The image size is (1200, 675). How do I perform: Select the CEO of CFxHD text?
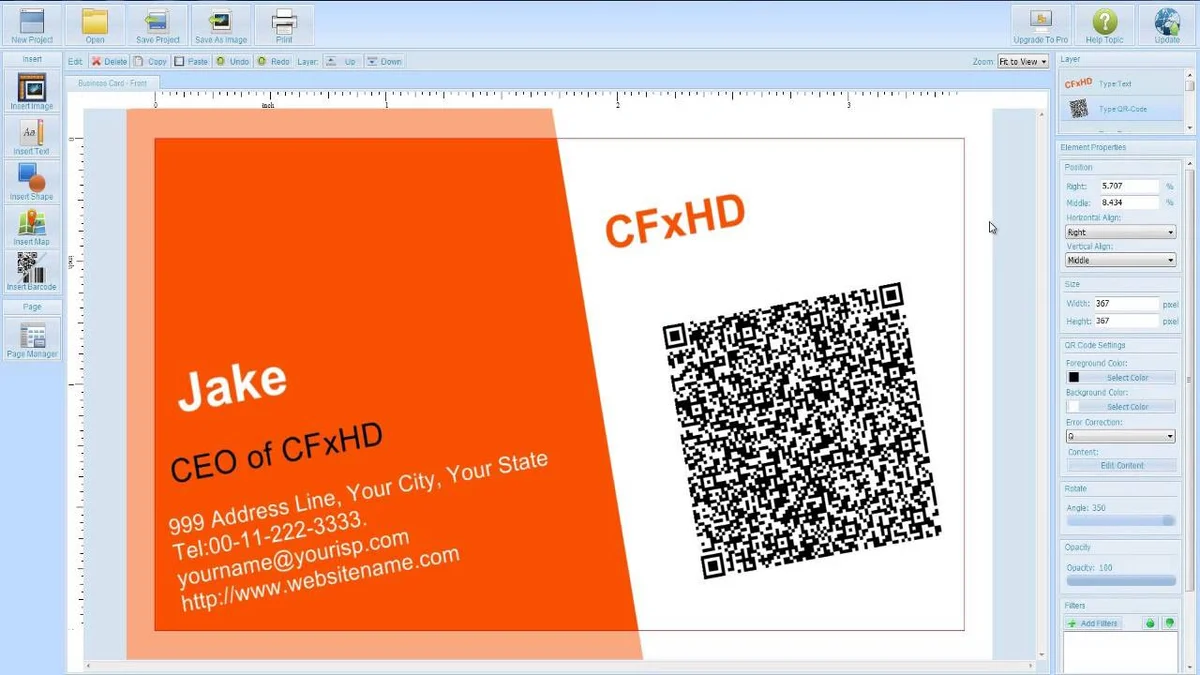(x=277, y=453)
